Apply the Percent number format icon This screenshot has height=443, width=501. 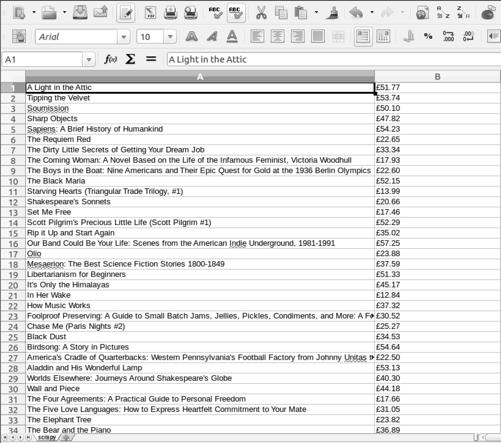428,36
